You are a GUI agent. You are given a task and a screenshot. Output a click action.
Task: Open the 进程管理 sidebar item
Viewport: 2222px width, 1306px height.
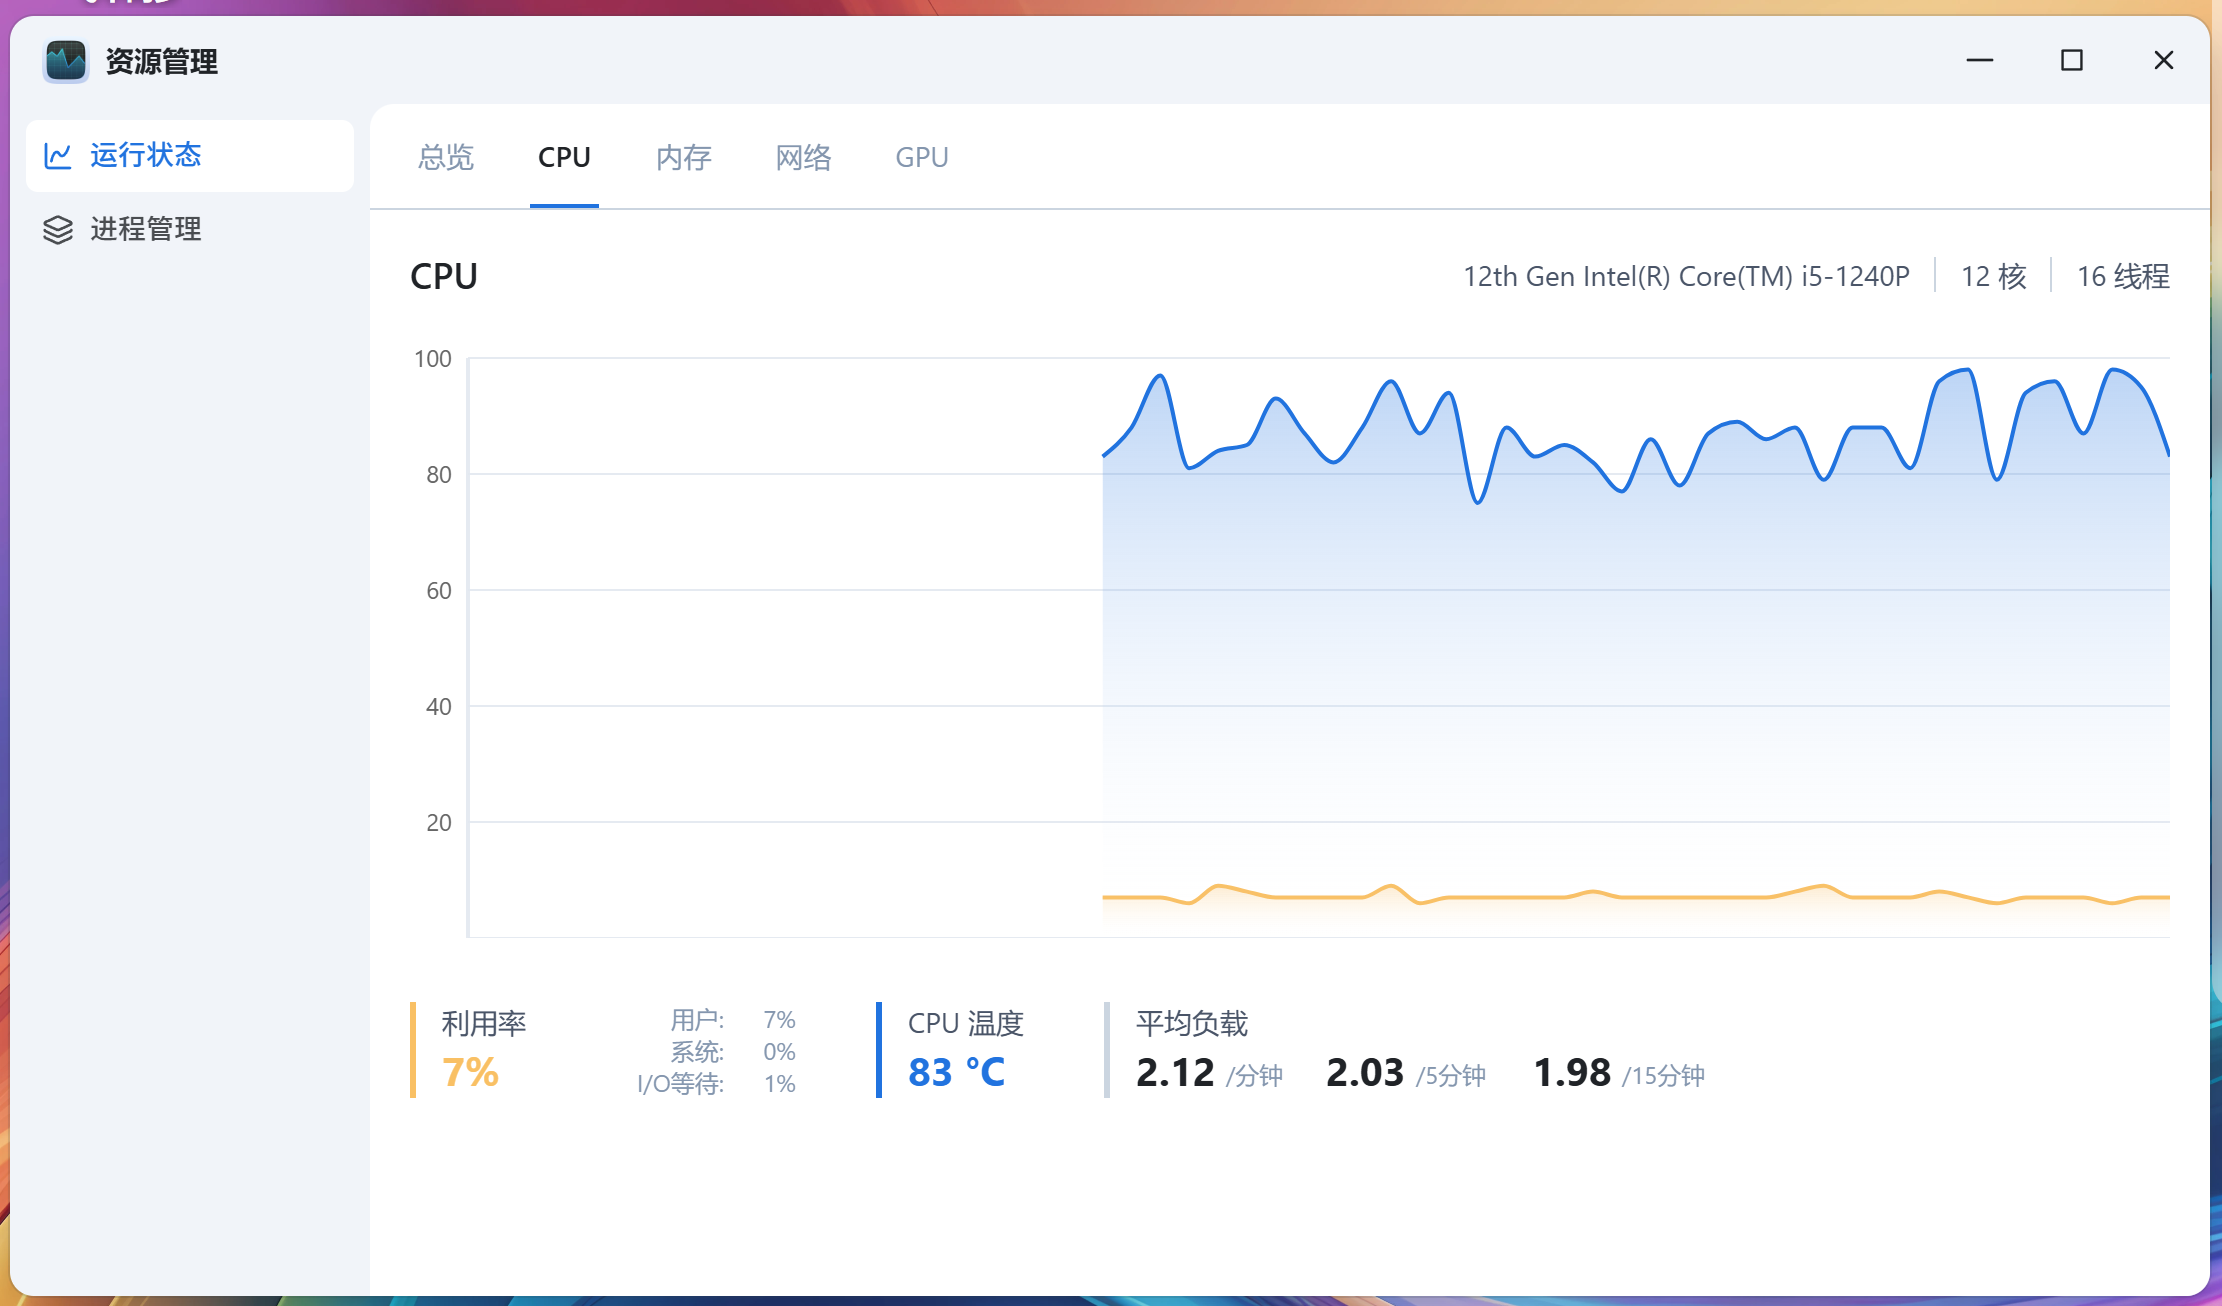click(146, 230)
